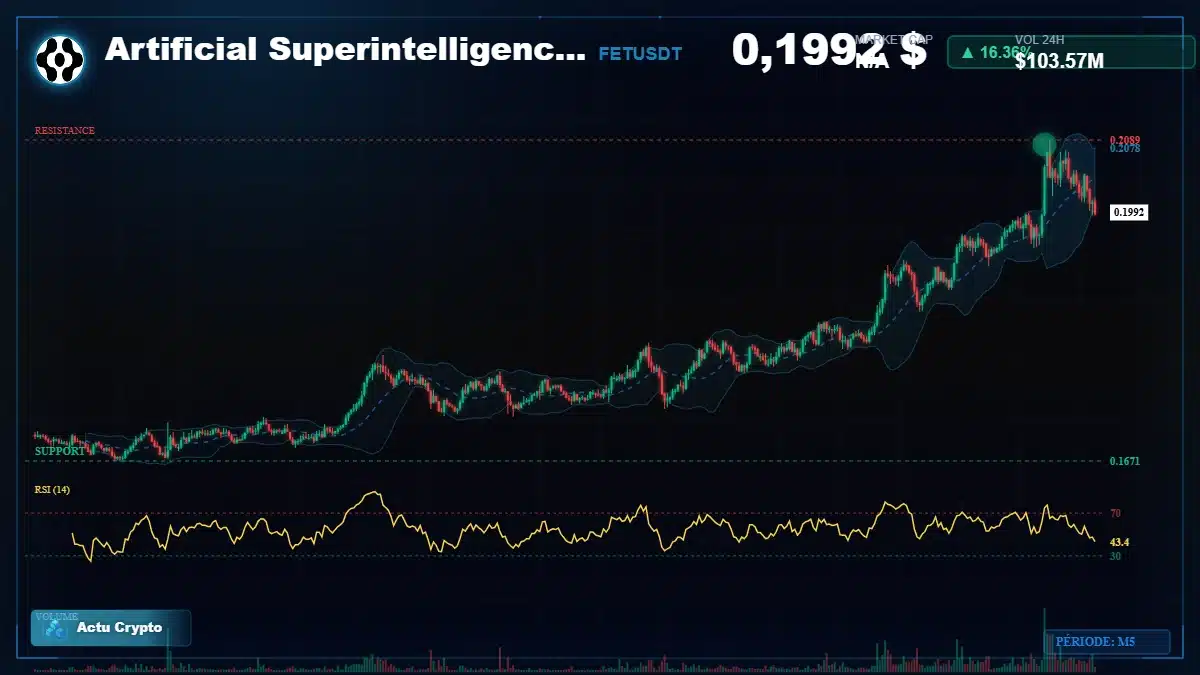Click the Actu Crypto logo icon

pyautogui.click(x=55, y=629)
